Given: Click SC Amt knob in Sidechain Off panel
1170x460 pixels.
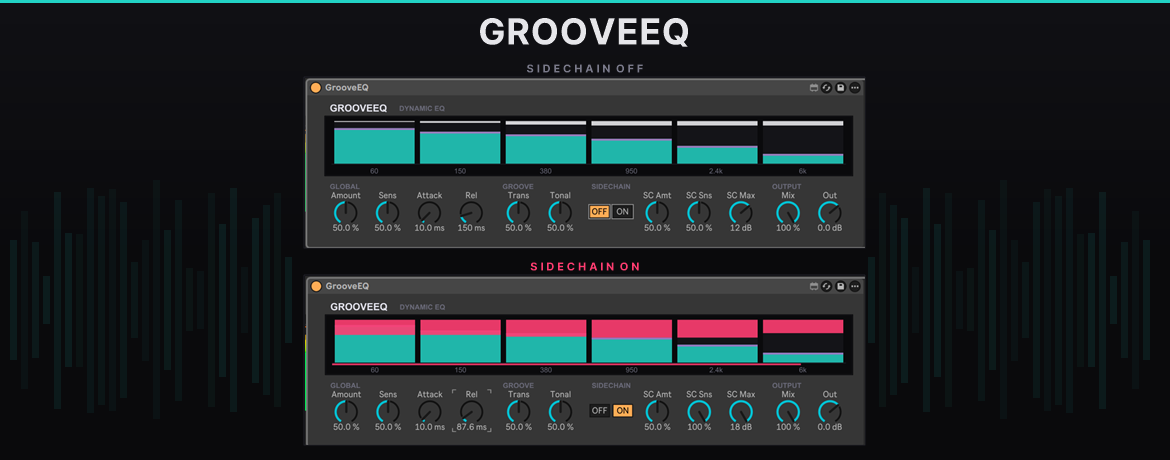Looking at the screenshot, I should [657, 213].
